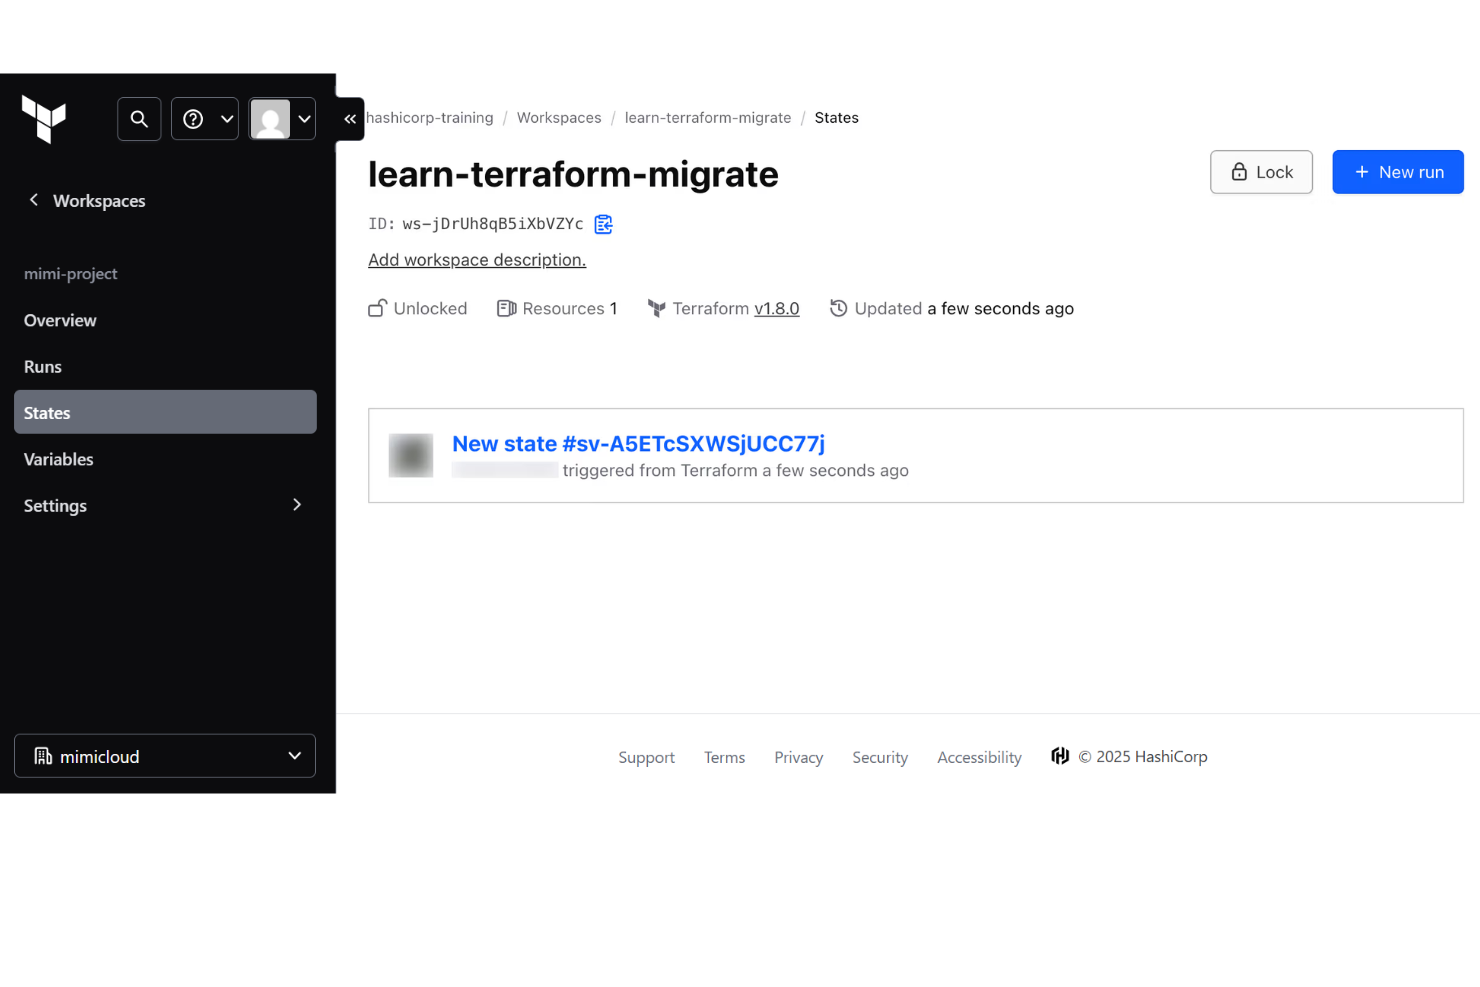The height and width of the screenshot is (987, 1480).
Task: Click the back arrow beside Workspaces
Action: click(33, 200)
